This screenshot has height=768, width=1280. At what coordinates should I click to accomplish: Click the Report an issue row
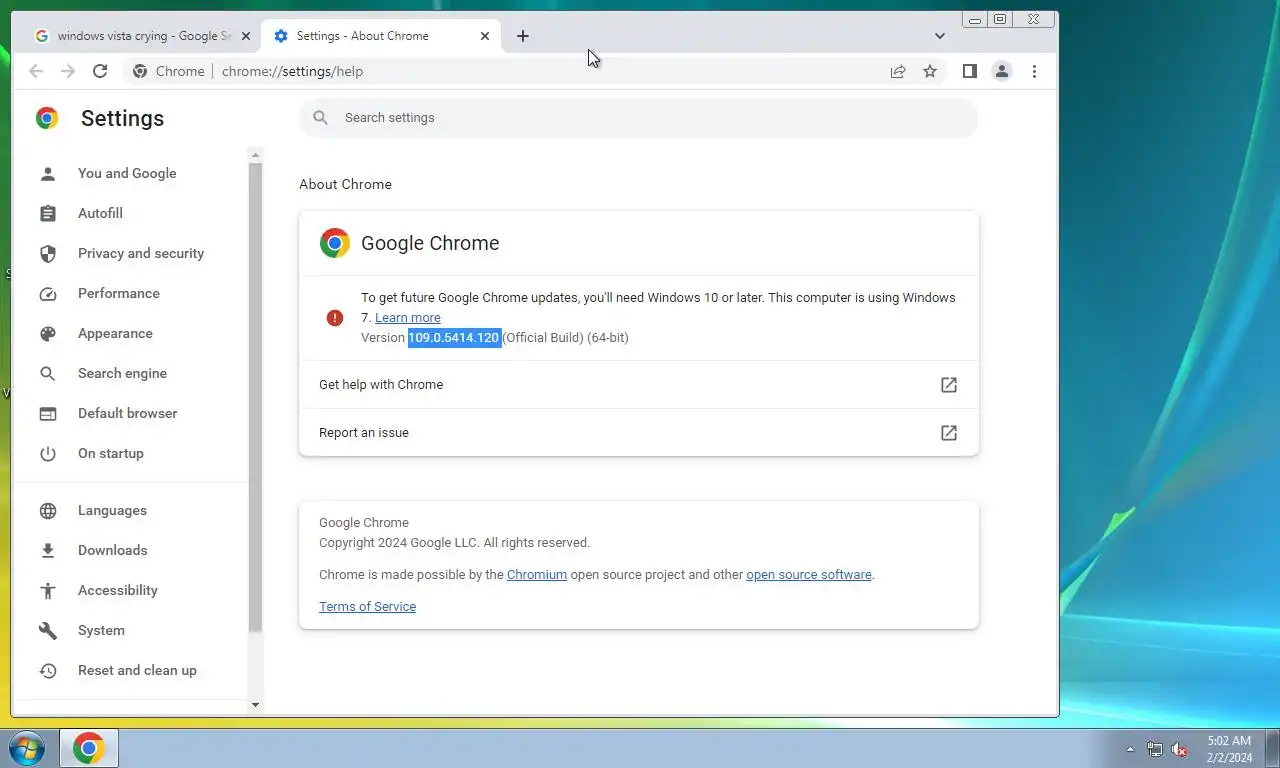(x=638, y=433)
